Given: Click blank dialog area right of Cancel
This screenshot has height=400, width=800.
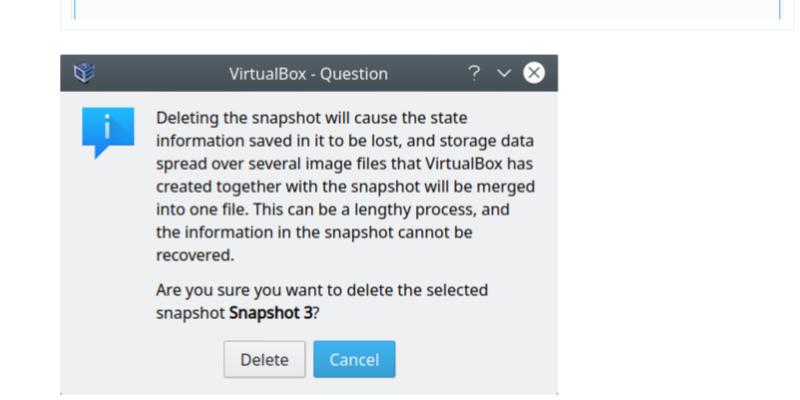Looking at the screenshot, I should [x=470, y=360].
